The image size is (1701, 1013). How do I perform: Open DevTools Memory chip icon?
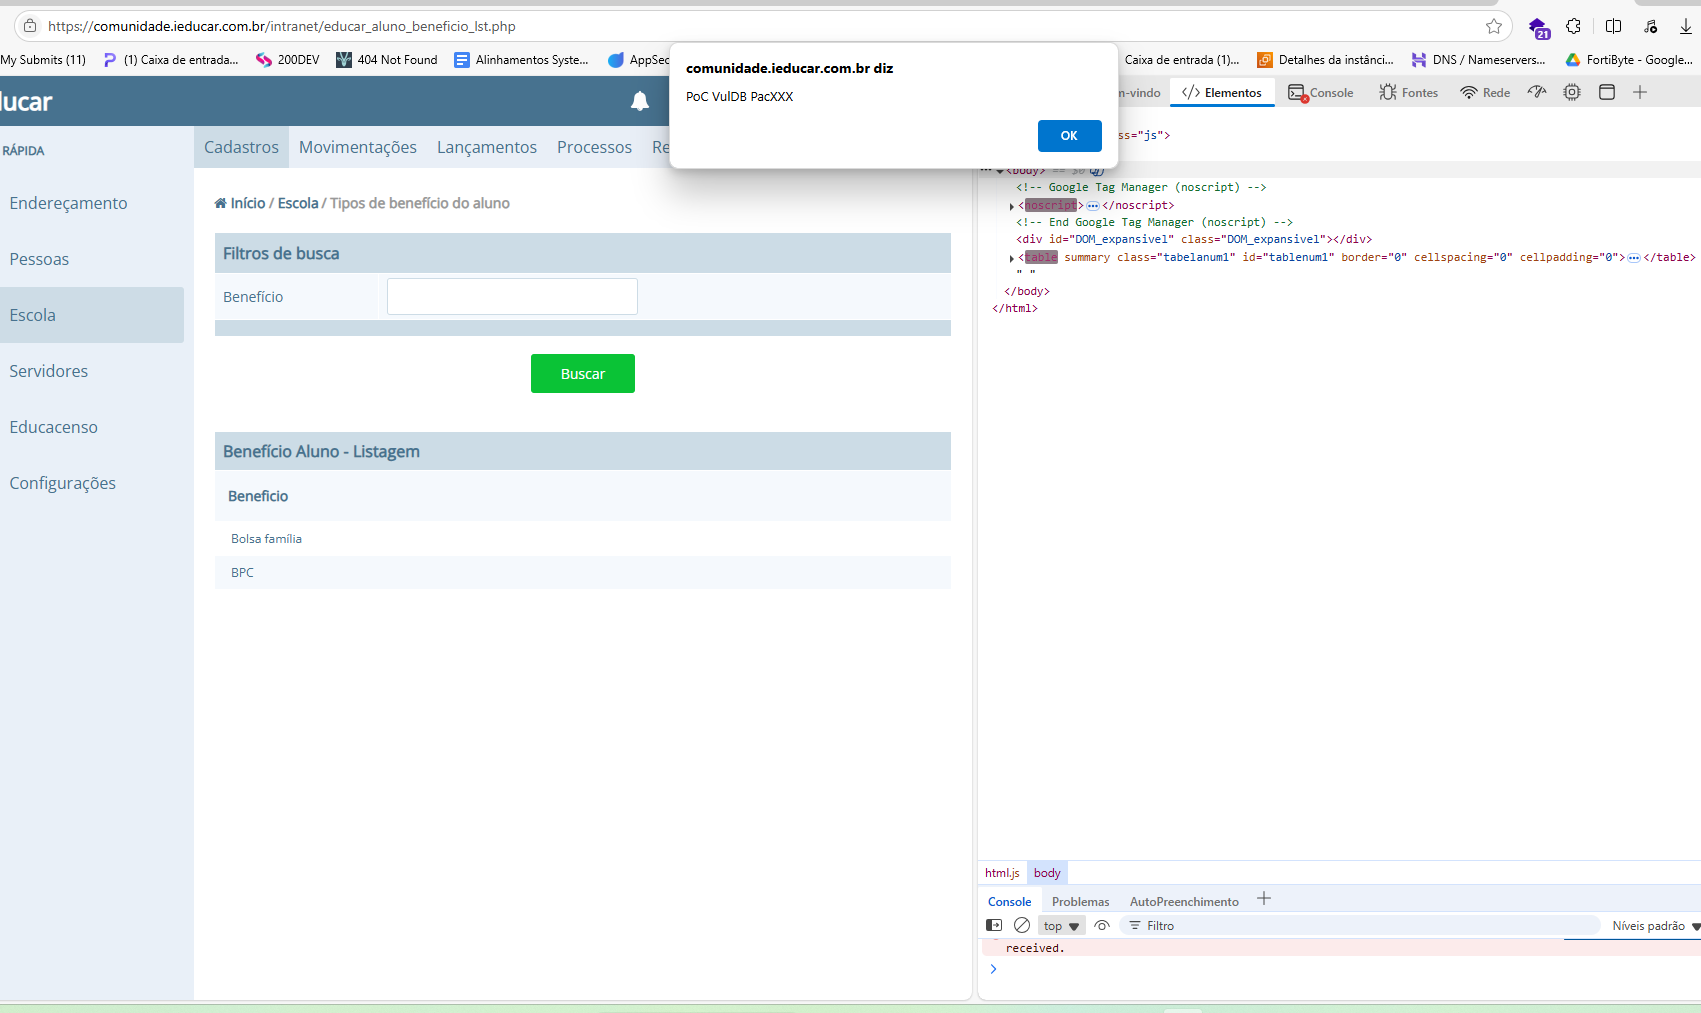click(x=1572, y=92)
